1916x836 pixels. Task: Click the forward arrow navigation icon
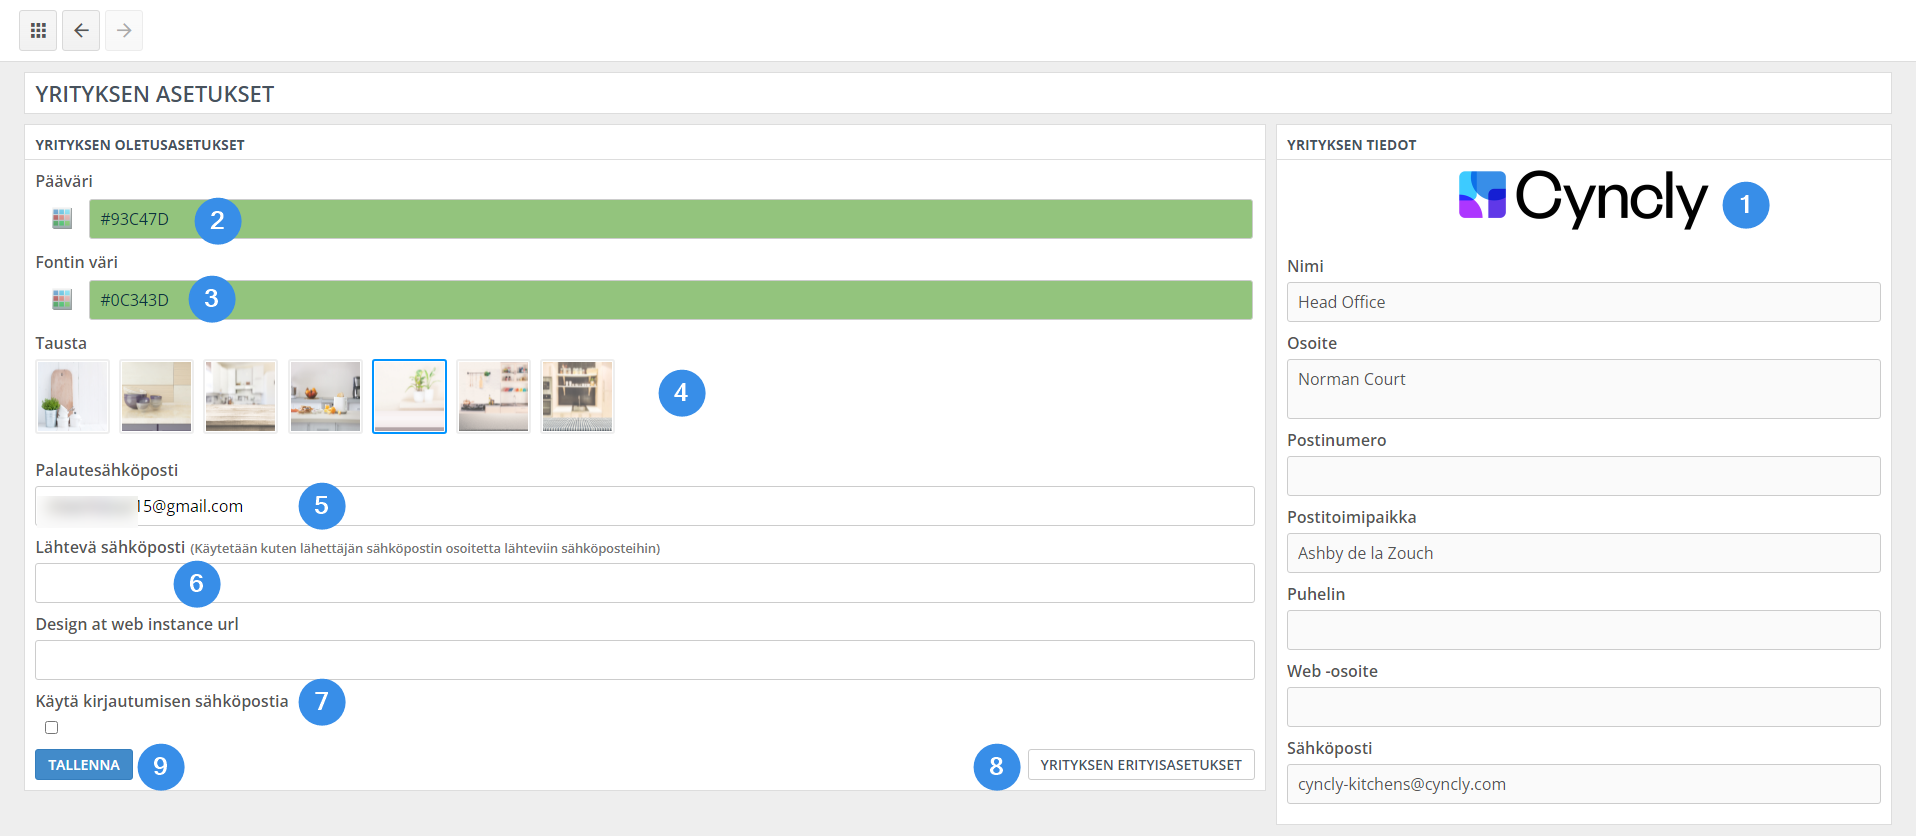[124, 31]
